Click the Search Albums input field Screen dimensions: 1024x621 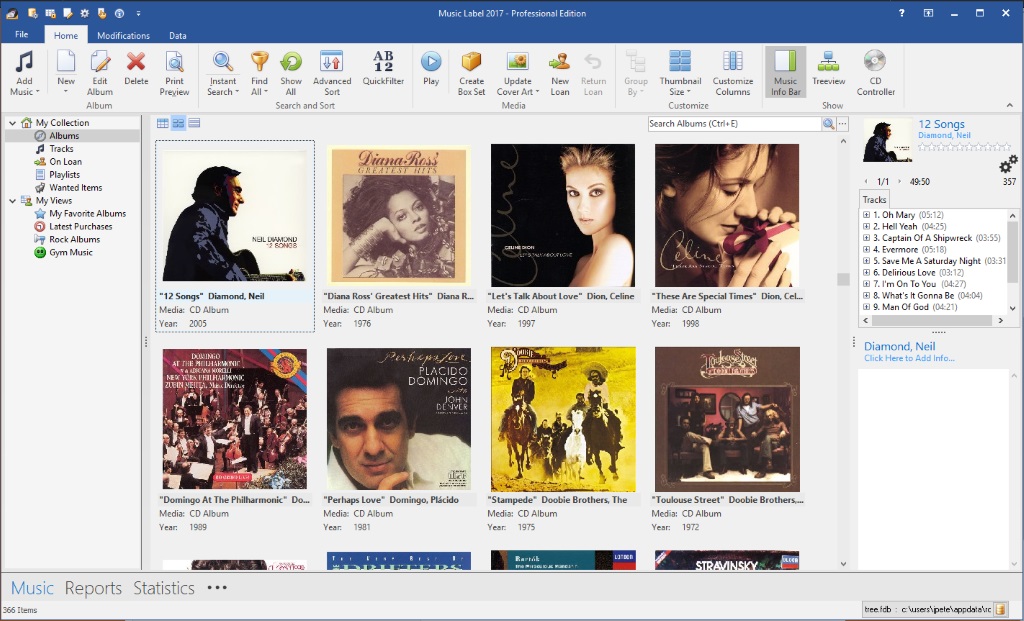point(734,123)
